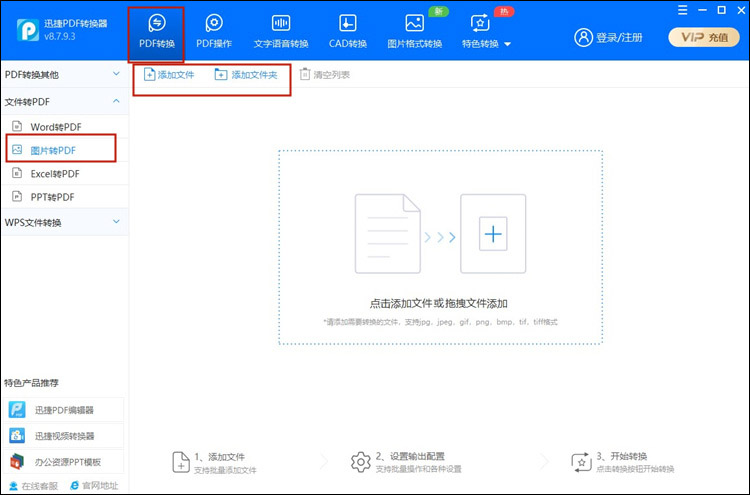
Task: Click the 迅捷PDF转换器 logo icon
Action: (x=27, y=30)
